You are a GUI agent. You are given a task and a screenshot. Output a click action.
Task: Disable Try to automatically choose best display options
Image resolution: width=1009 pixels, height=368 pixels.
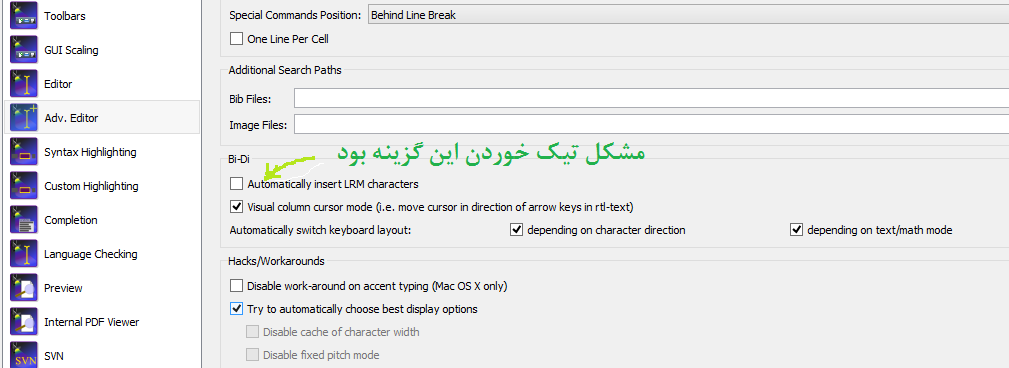(x=236, y=309)
